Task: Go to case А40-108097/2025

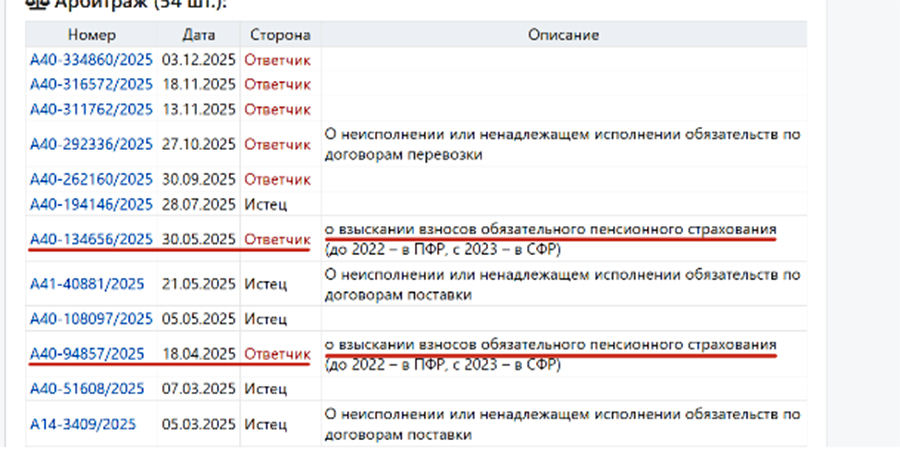Action: coord(91,319)
